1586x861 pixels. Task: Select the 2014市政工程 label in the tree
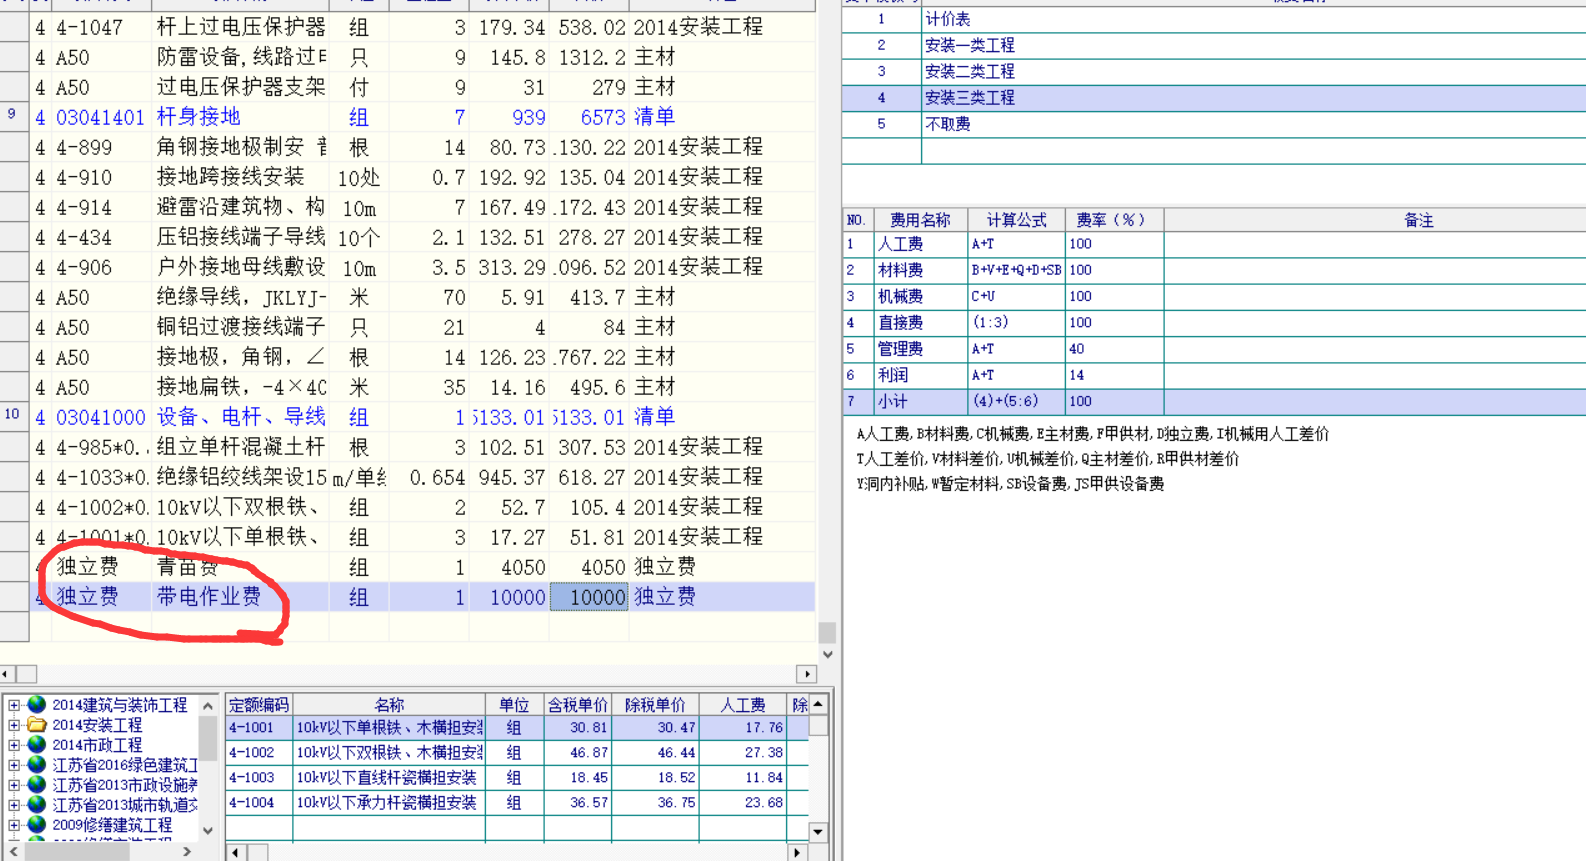(97, 745)
